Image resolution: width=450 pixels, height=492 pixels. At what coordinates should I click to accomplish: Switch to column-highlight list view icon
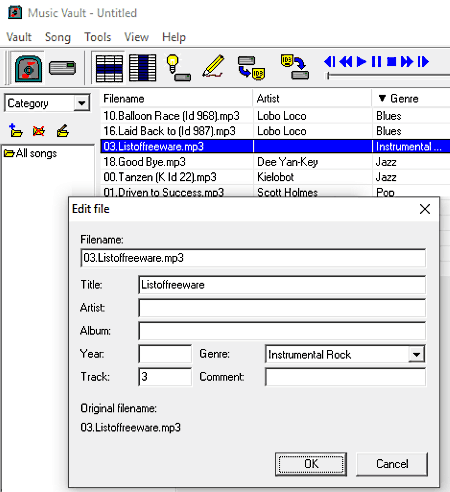[x=142, y=68]
